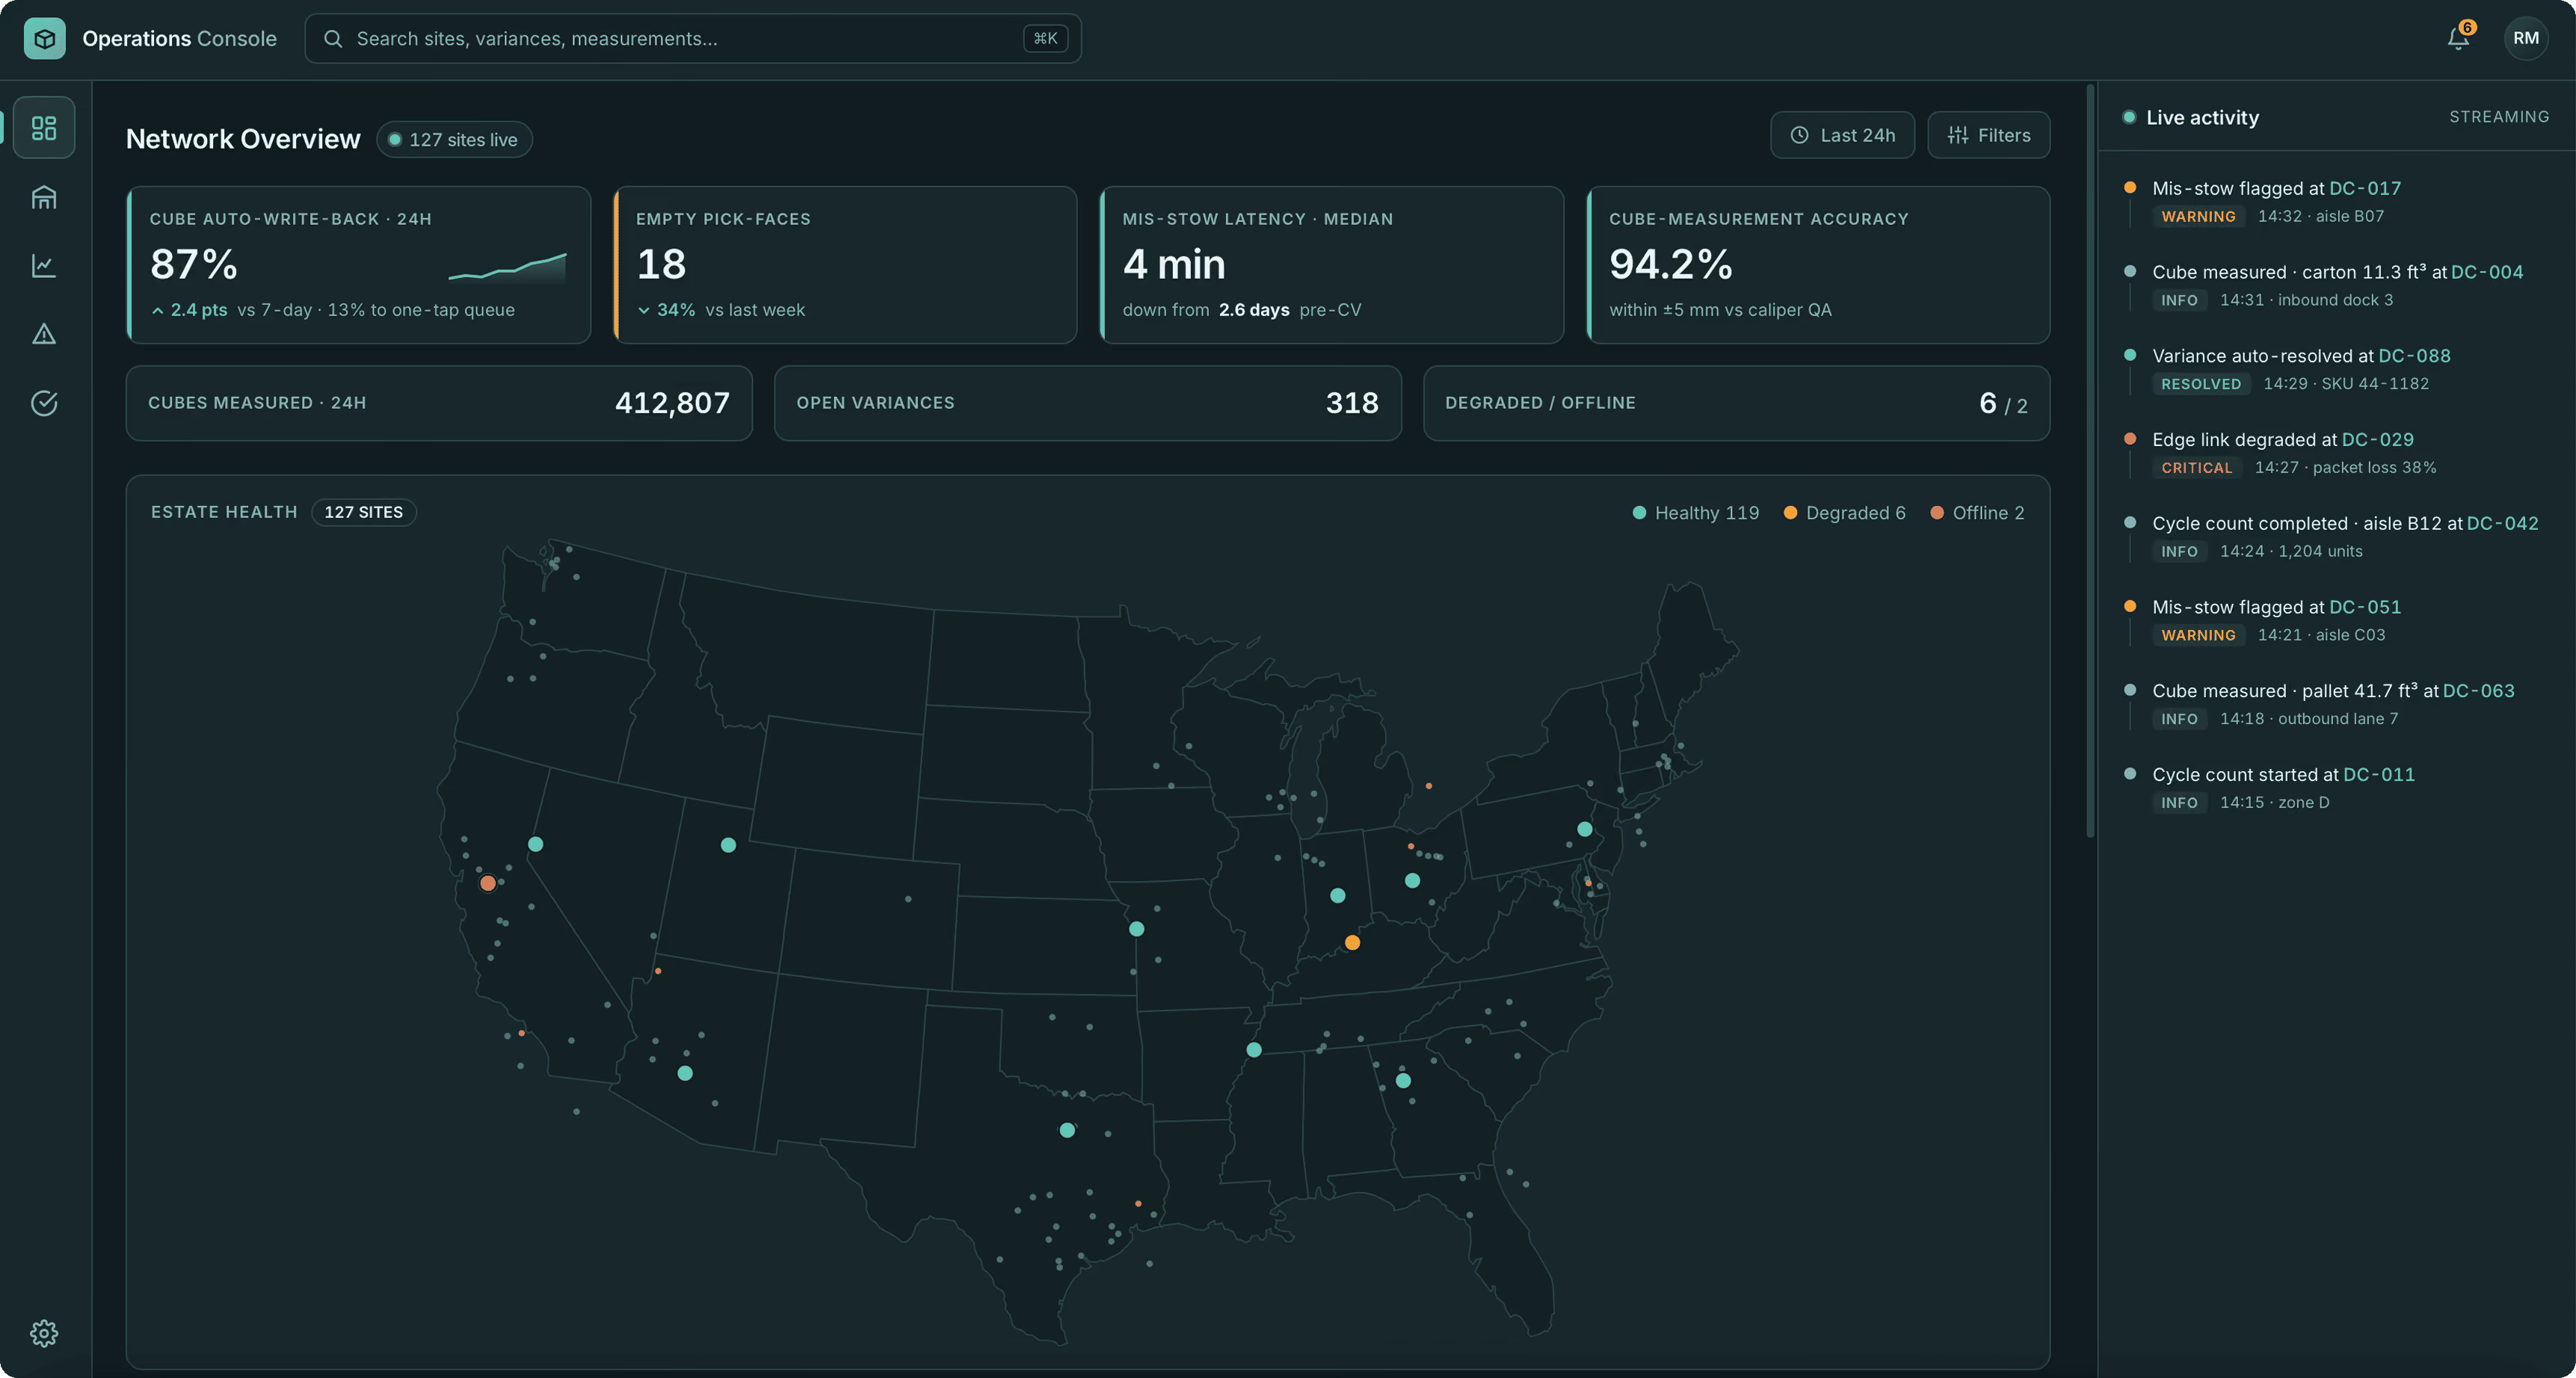
Task: Click INFO tag for inbound dock 3
Action: 2179,301
